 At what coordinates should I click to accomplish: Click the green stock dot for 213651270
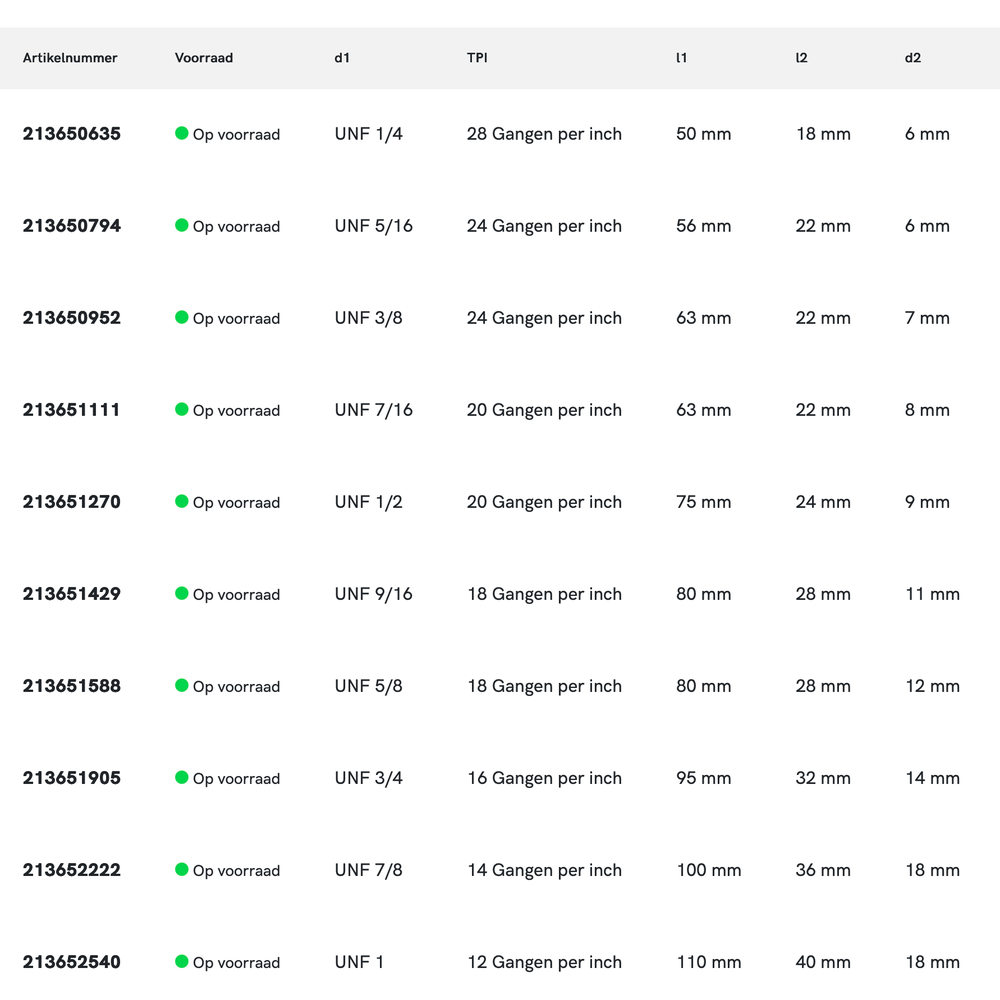[182, 501]
